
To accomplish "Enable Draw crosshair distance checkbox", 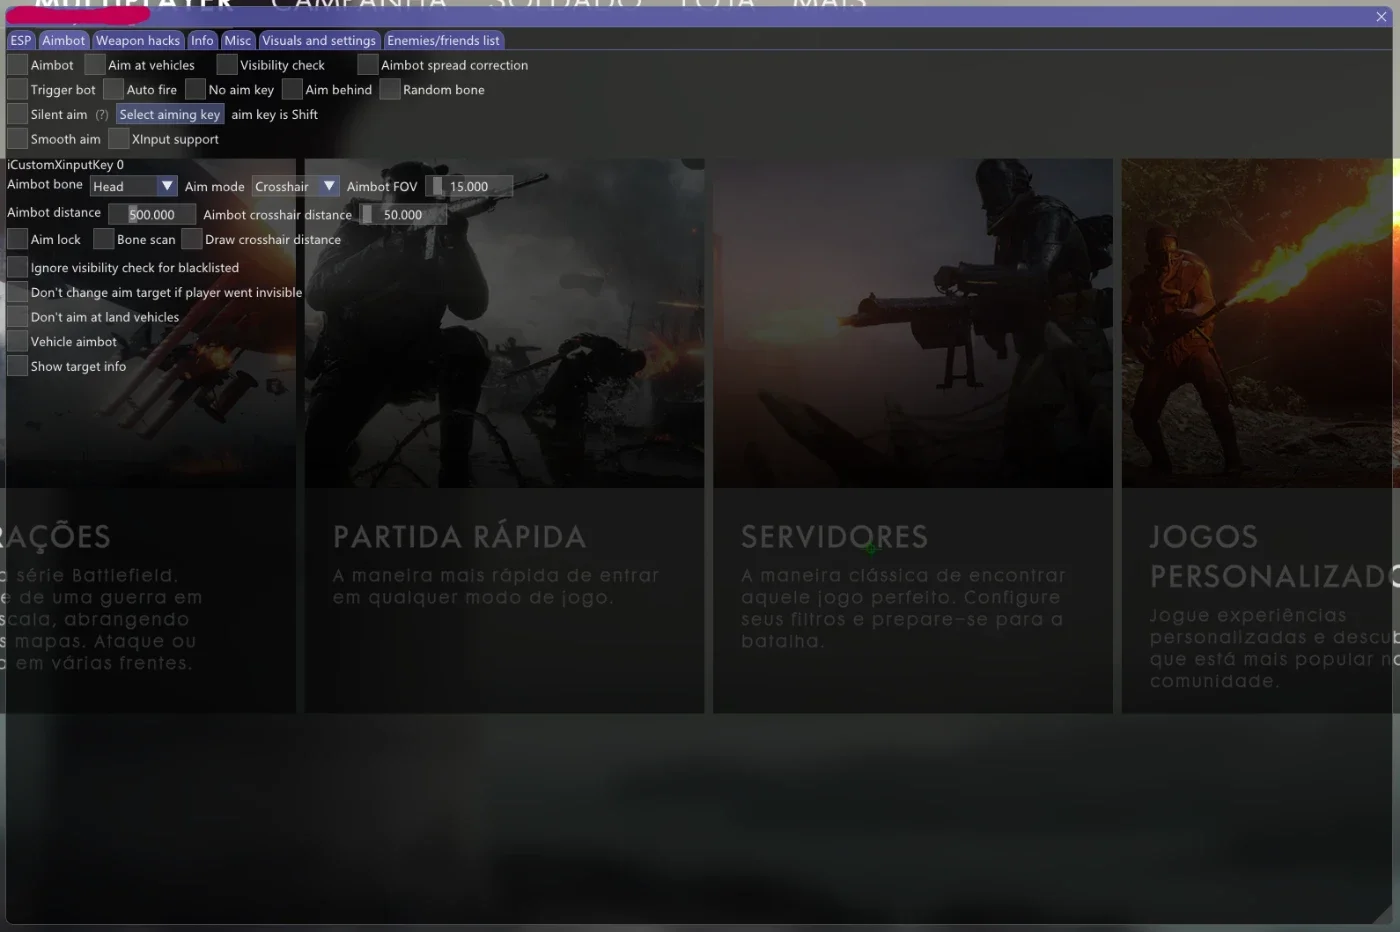I will [192, 239].
